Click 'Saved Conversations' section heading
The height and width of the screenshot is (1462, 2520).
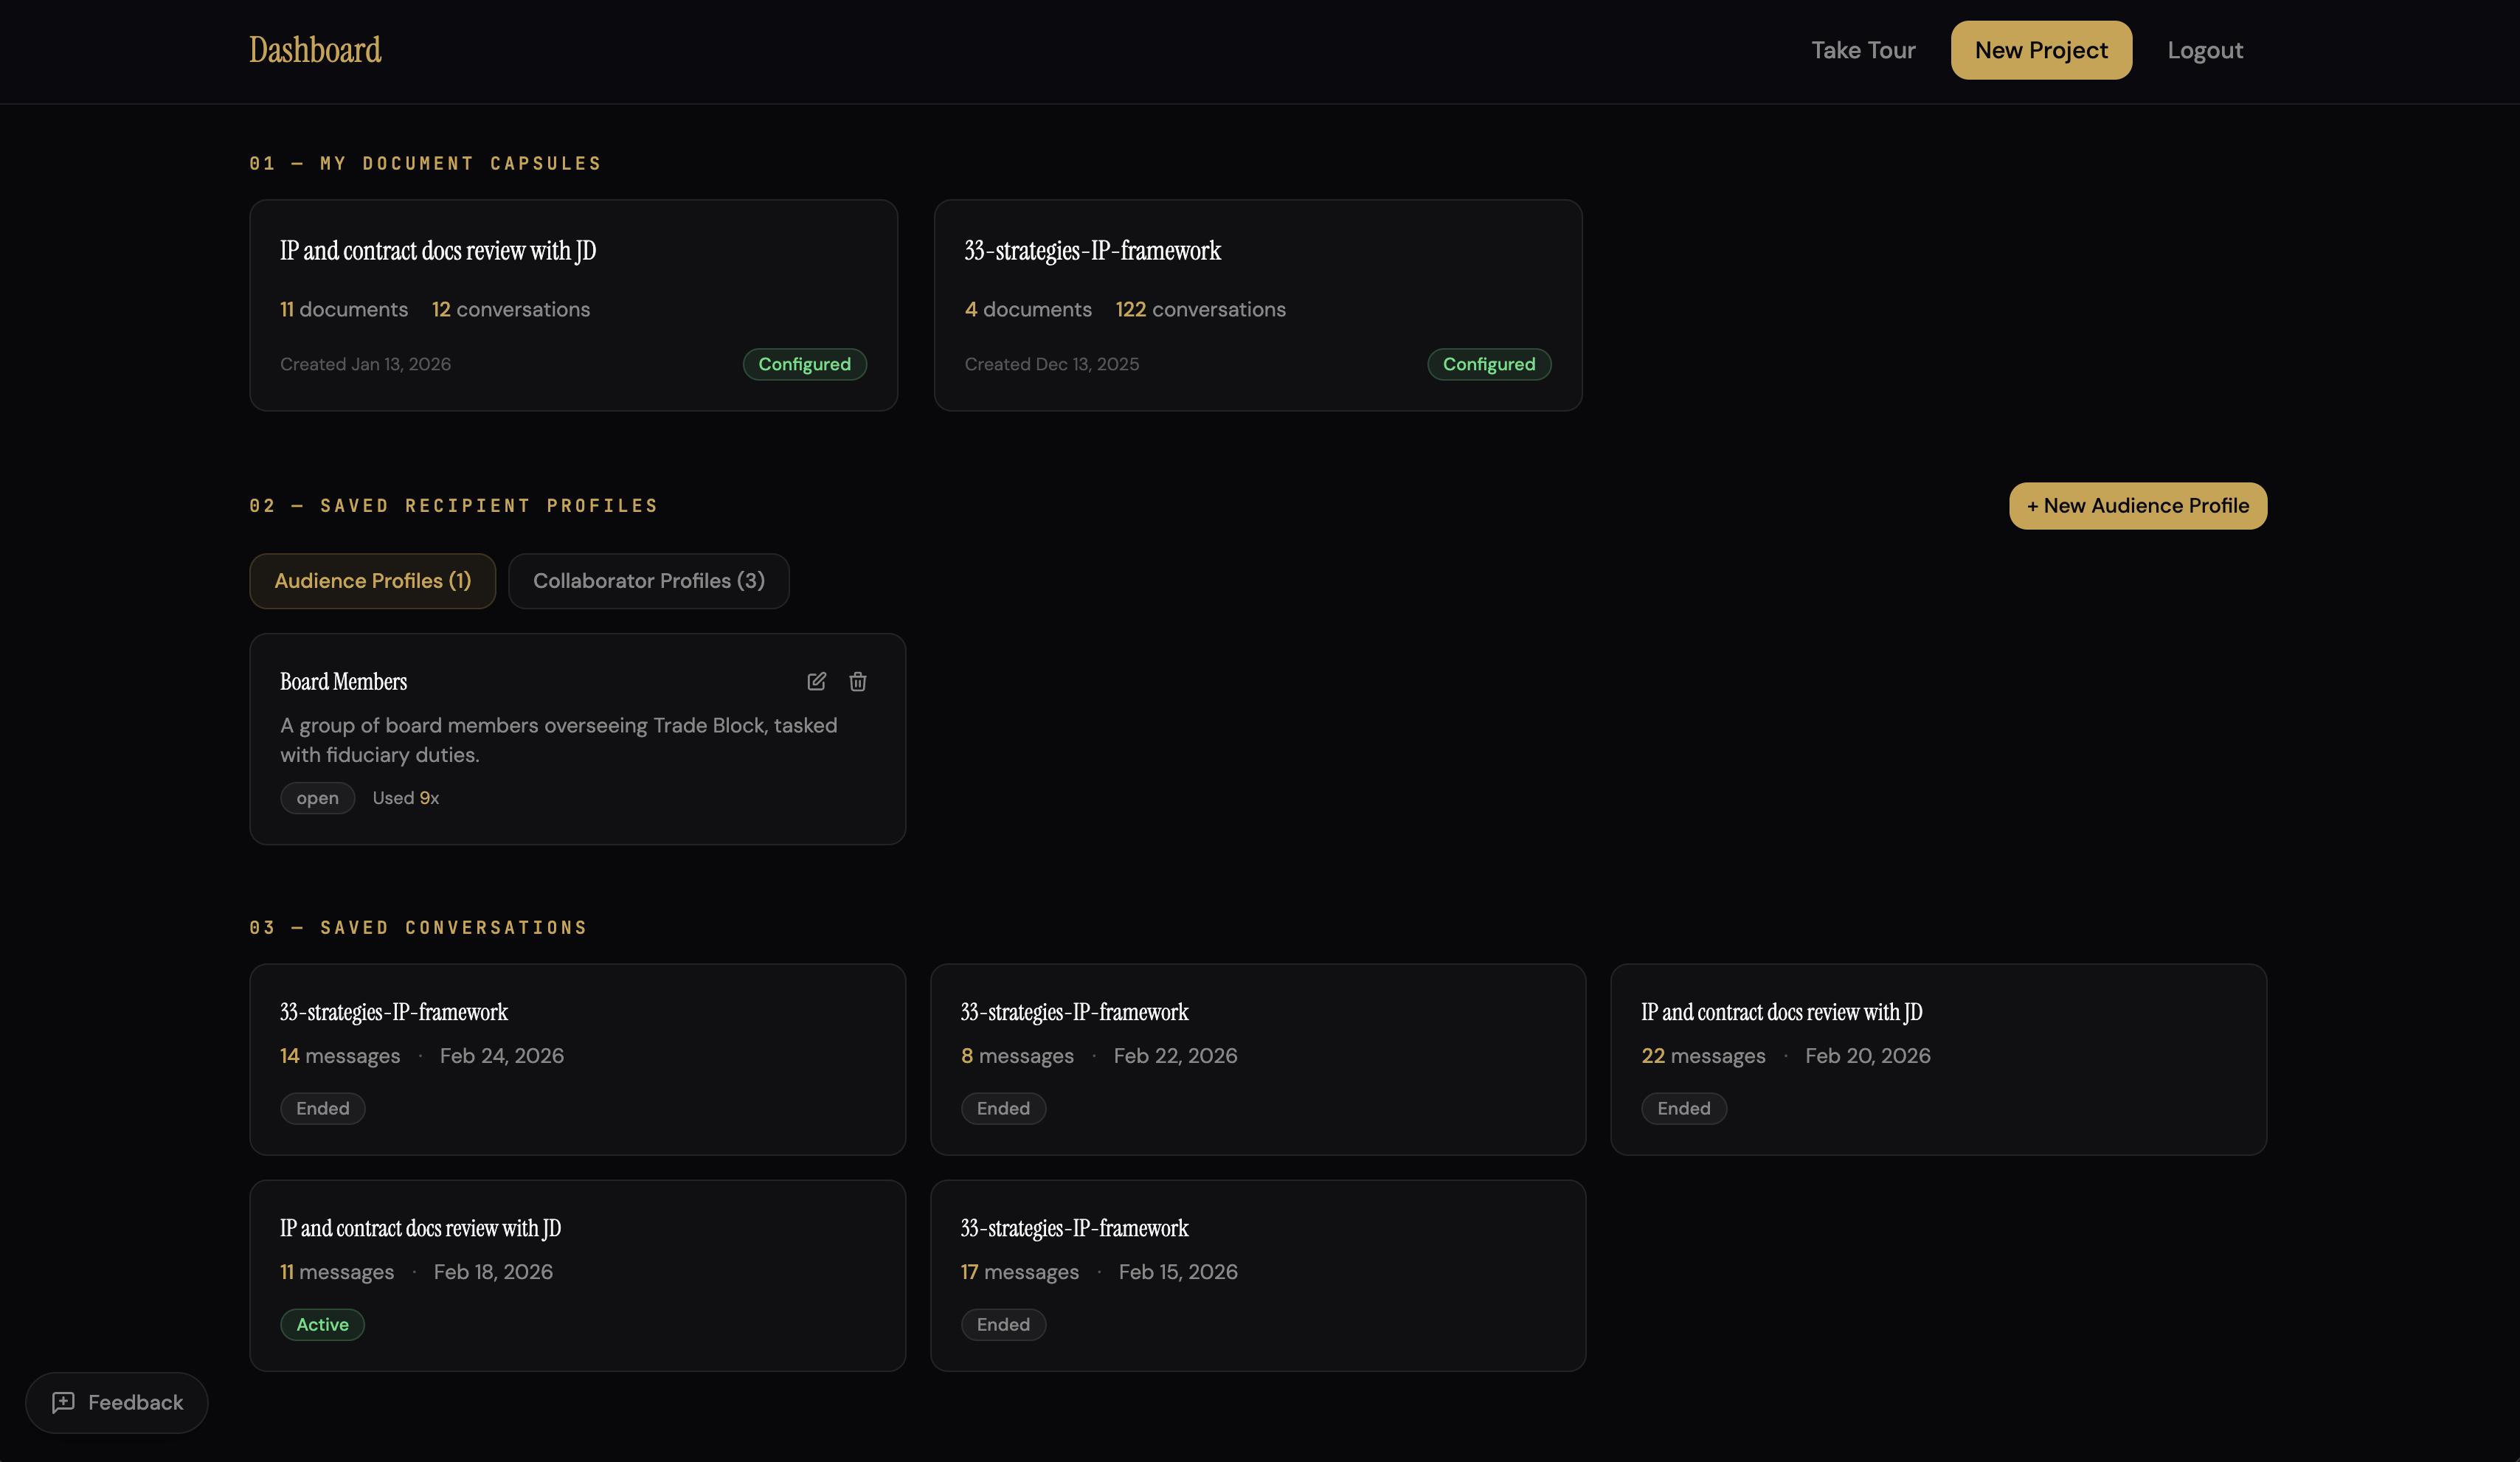click(x=419, y=928)
